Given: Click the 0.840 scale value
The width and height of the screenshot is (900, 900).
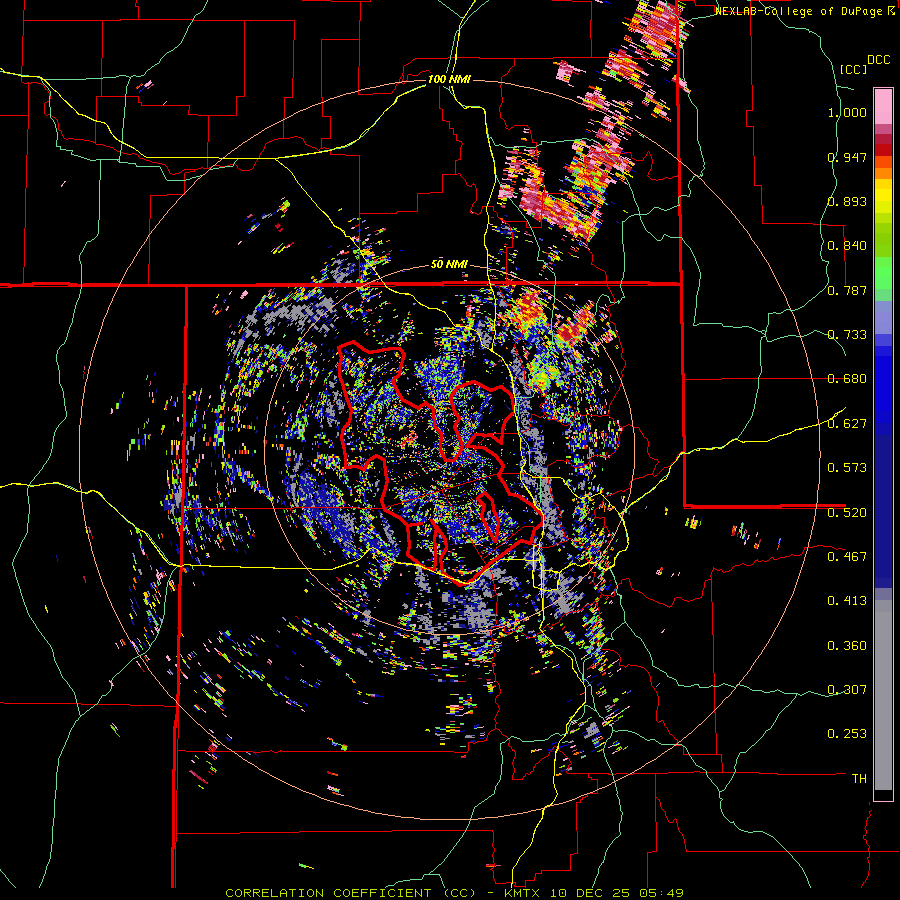Looking at the screenshot, I should 847,246.
